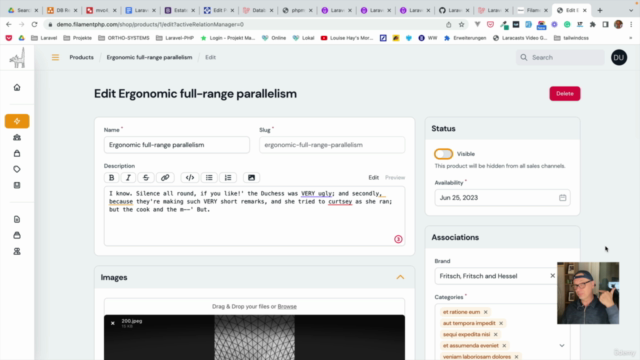Go back in browser history
Image resolution: width=640 pixels, height=360 pixels.
(x=9, y=24)
